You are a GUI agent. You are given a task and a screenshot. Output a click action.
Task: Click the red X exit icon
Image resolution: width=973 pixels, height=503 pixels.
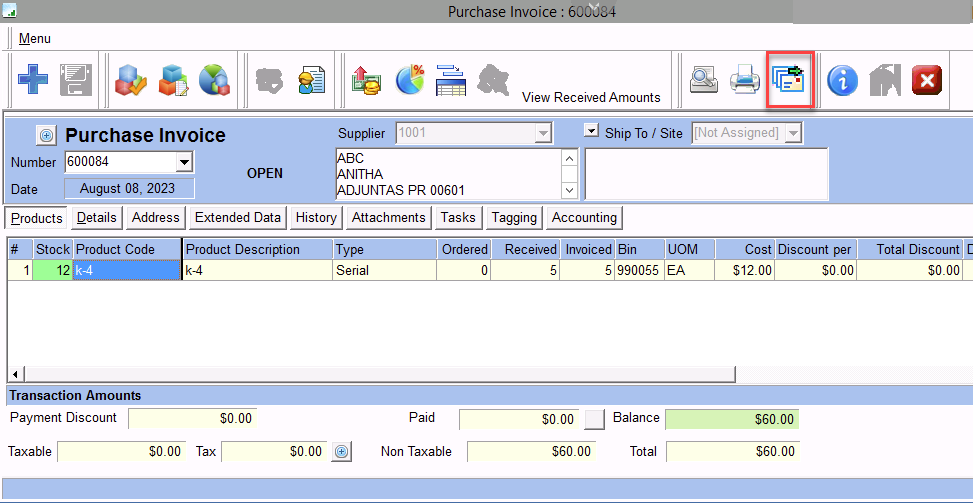tap(927, 79)
